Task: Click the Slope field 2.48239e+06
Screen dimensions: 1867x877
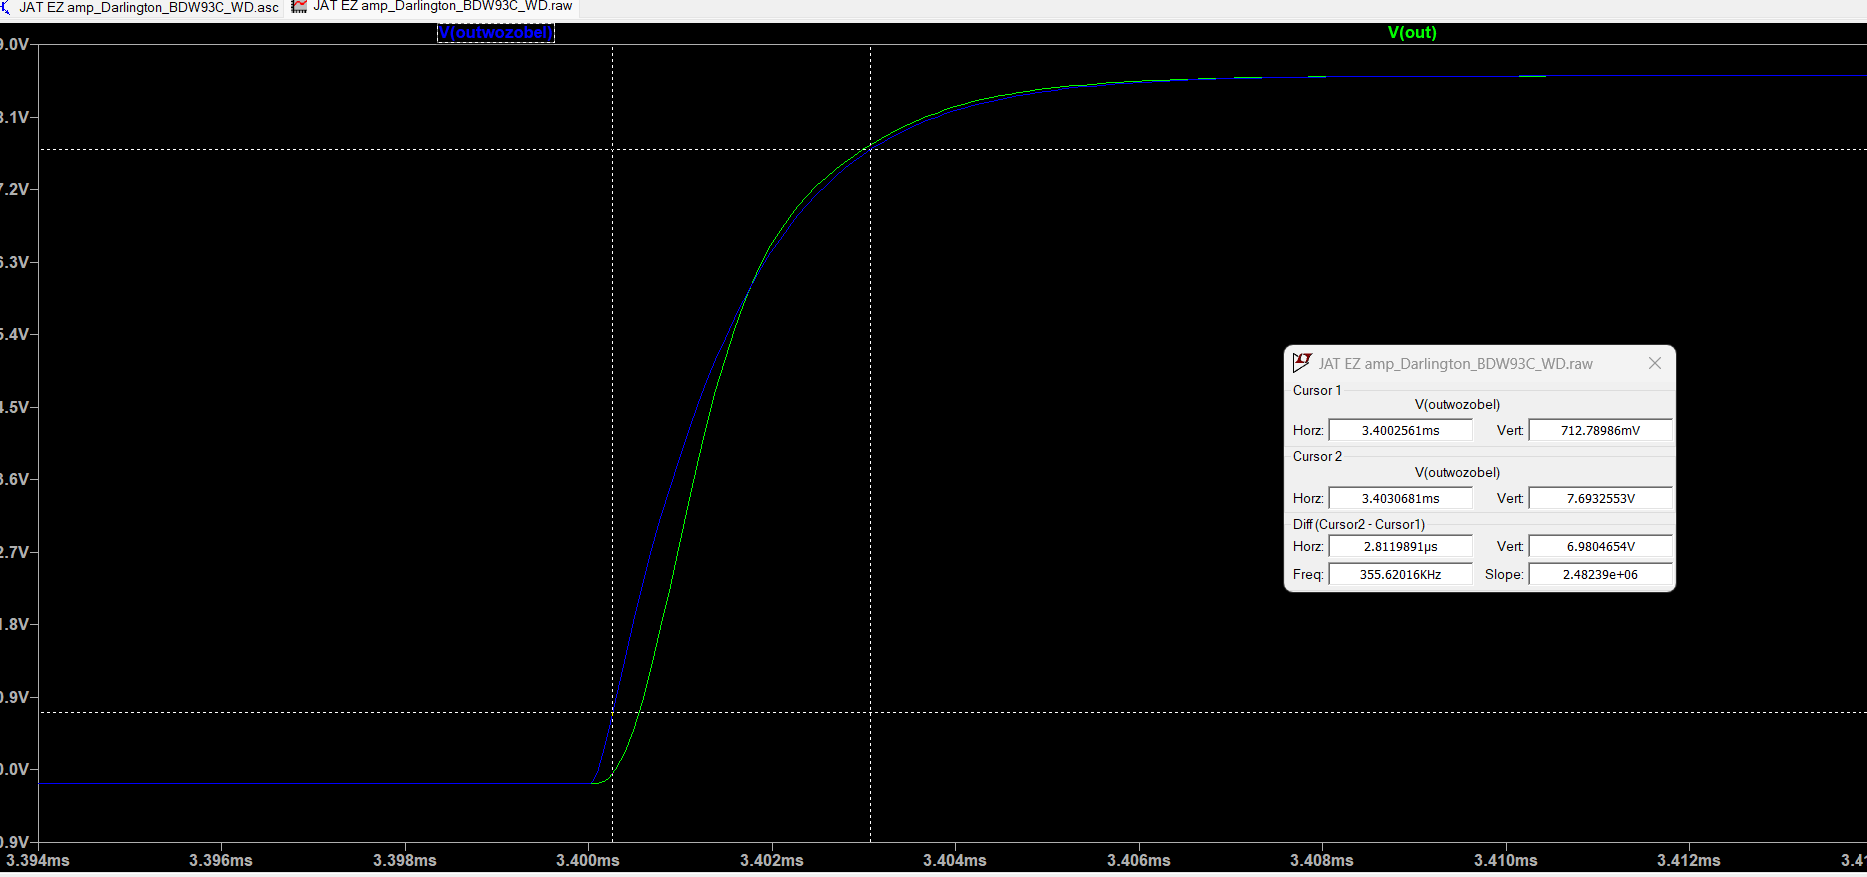Action: (1600, 574)
